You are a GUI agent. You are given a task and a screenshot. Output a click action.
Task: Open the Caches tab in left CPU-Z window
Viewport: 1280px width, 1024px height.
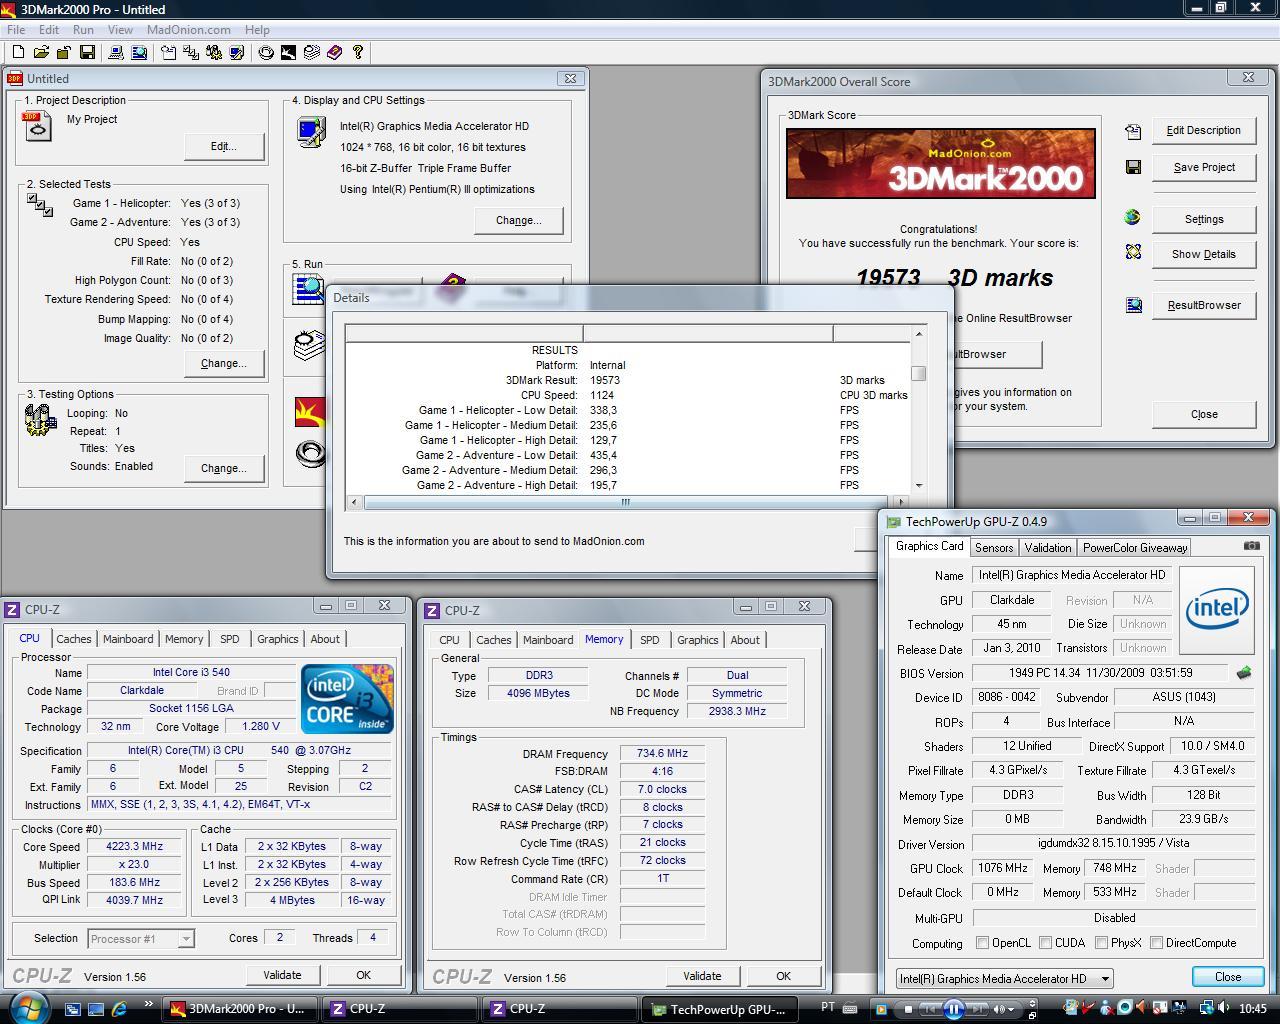(73, 639)
